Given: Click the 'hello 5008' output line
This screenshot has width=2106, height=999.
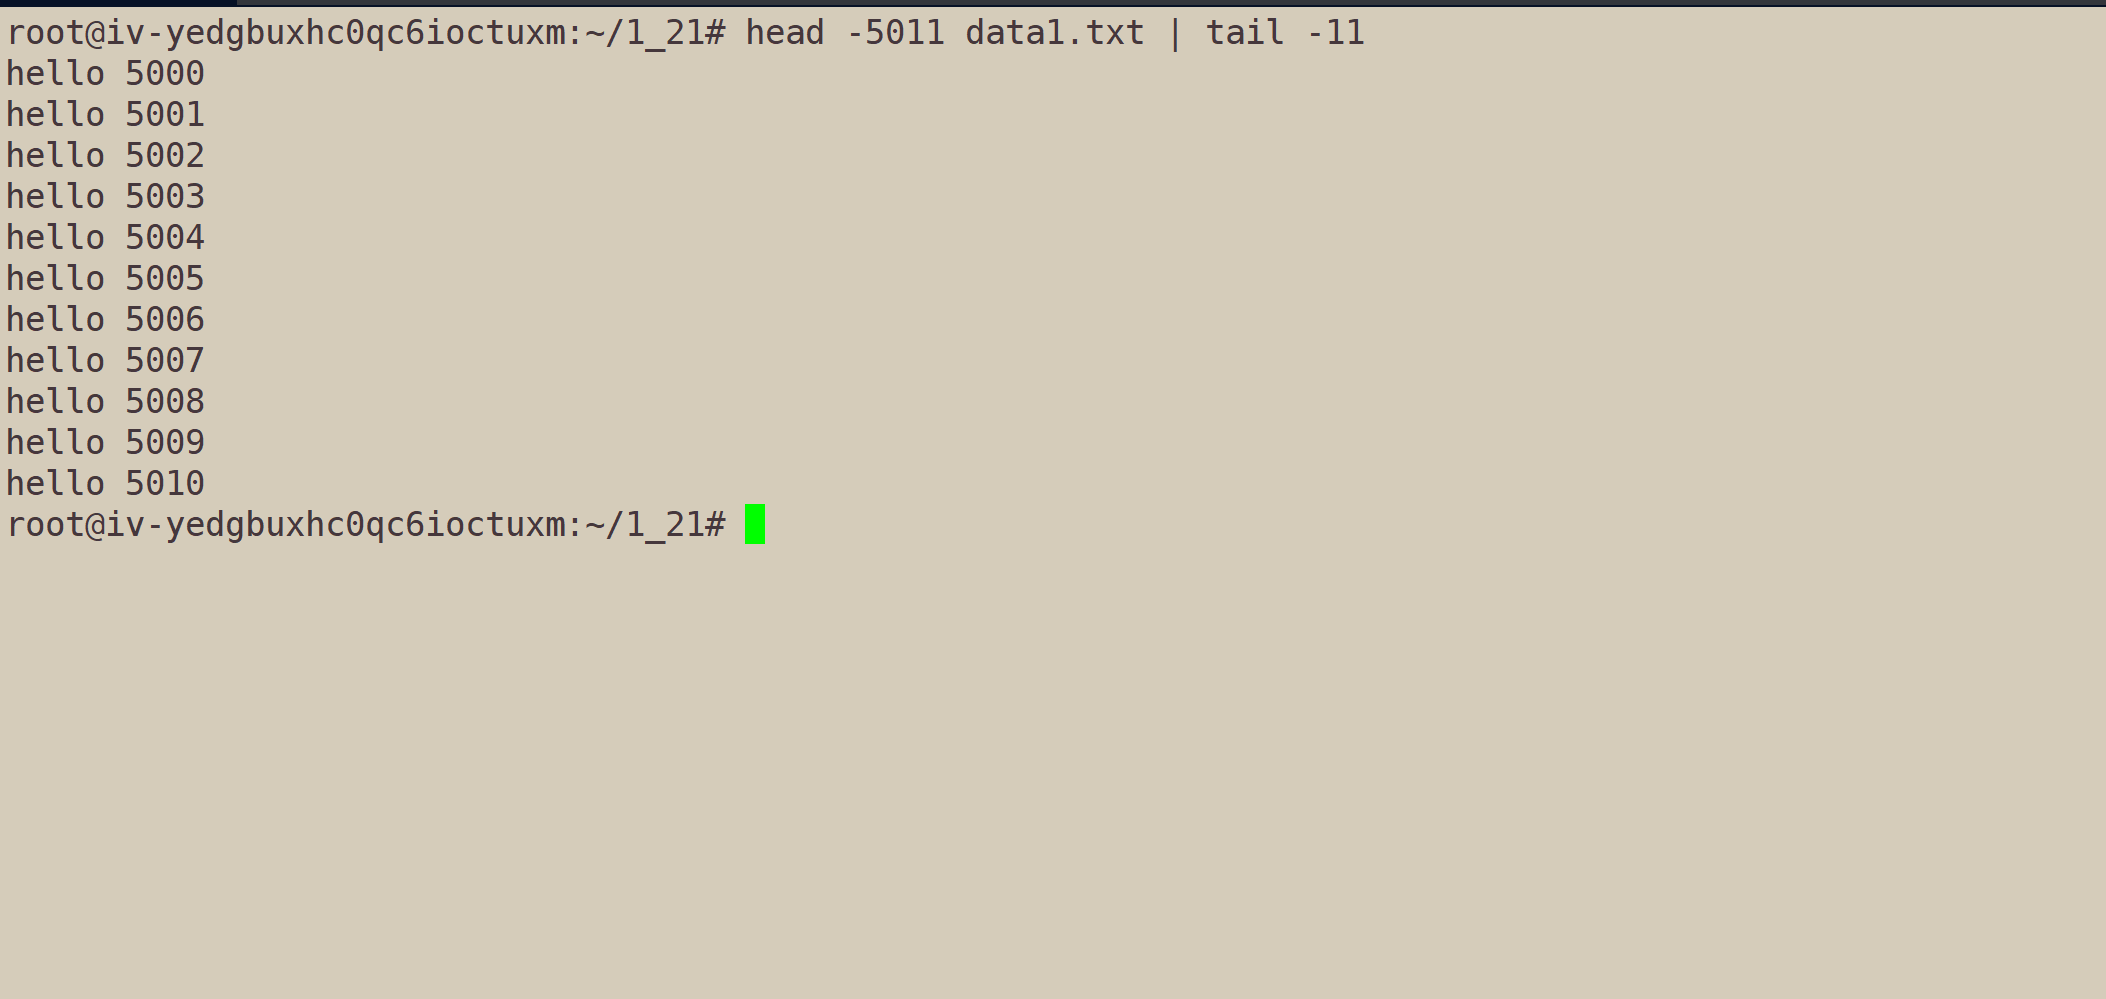Looking at the screenshot, I should (105, 402).
